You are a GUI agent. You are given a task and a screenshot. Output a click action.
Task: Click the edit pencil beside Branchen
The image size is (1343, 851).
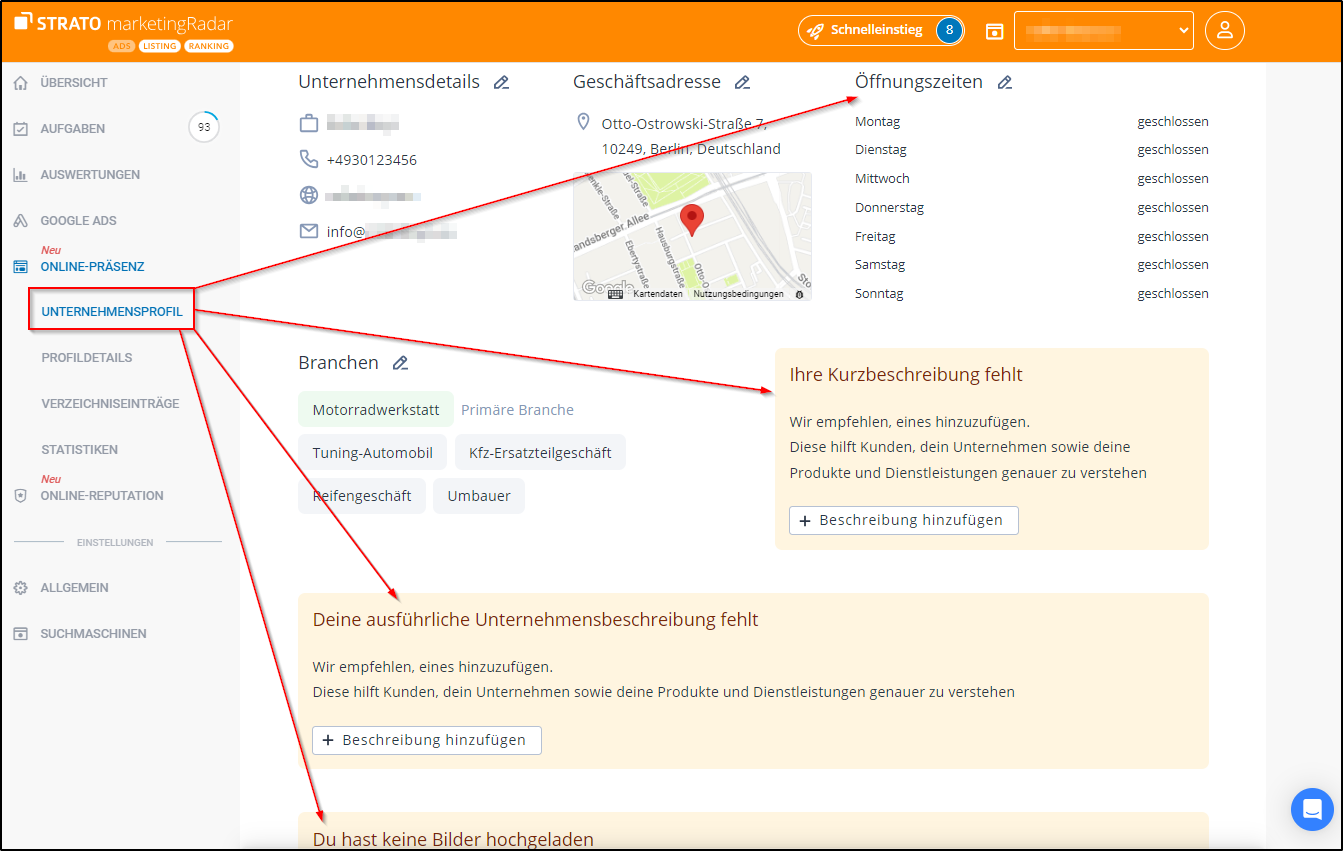tap(400, 363)
